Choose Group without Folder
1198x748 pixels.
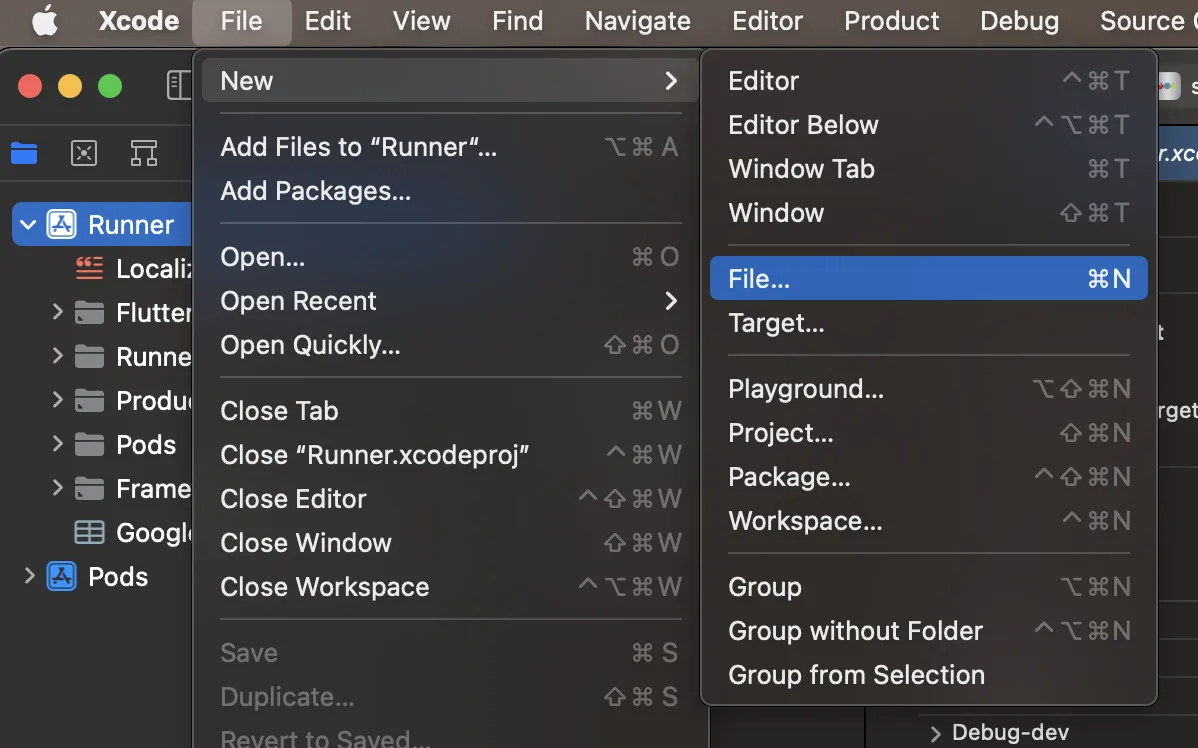click(855, 631)
